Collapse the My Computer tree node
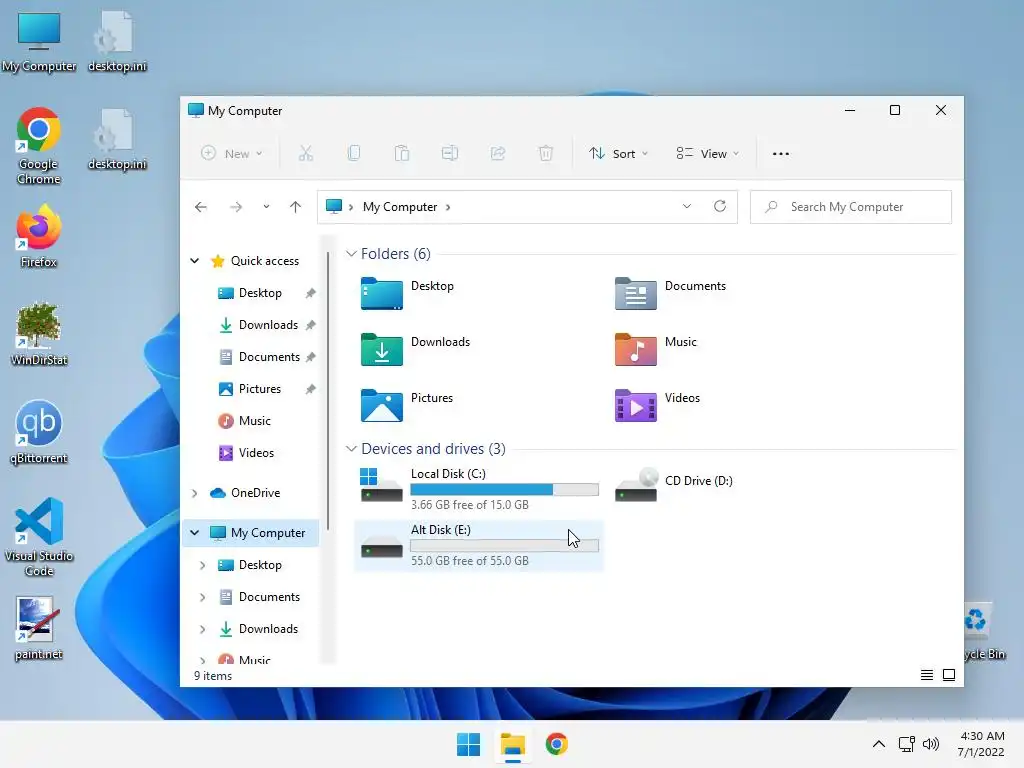 click(x=195, y=533)
